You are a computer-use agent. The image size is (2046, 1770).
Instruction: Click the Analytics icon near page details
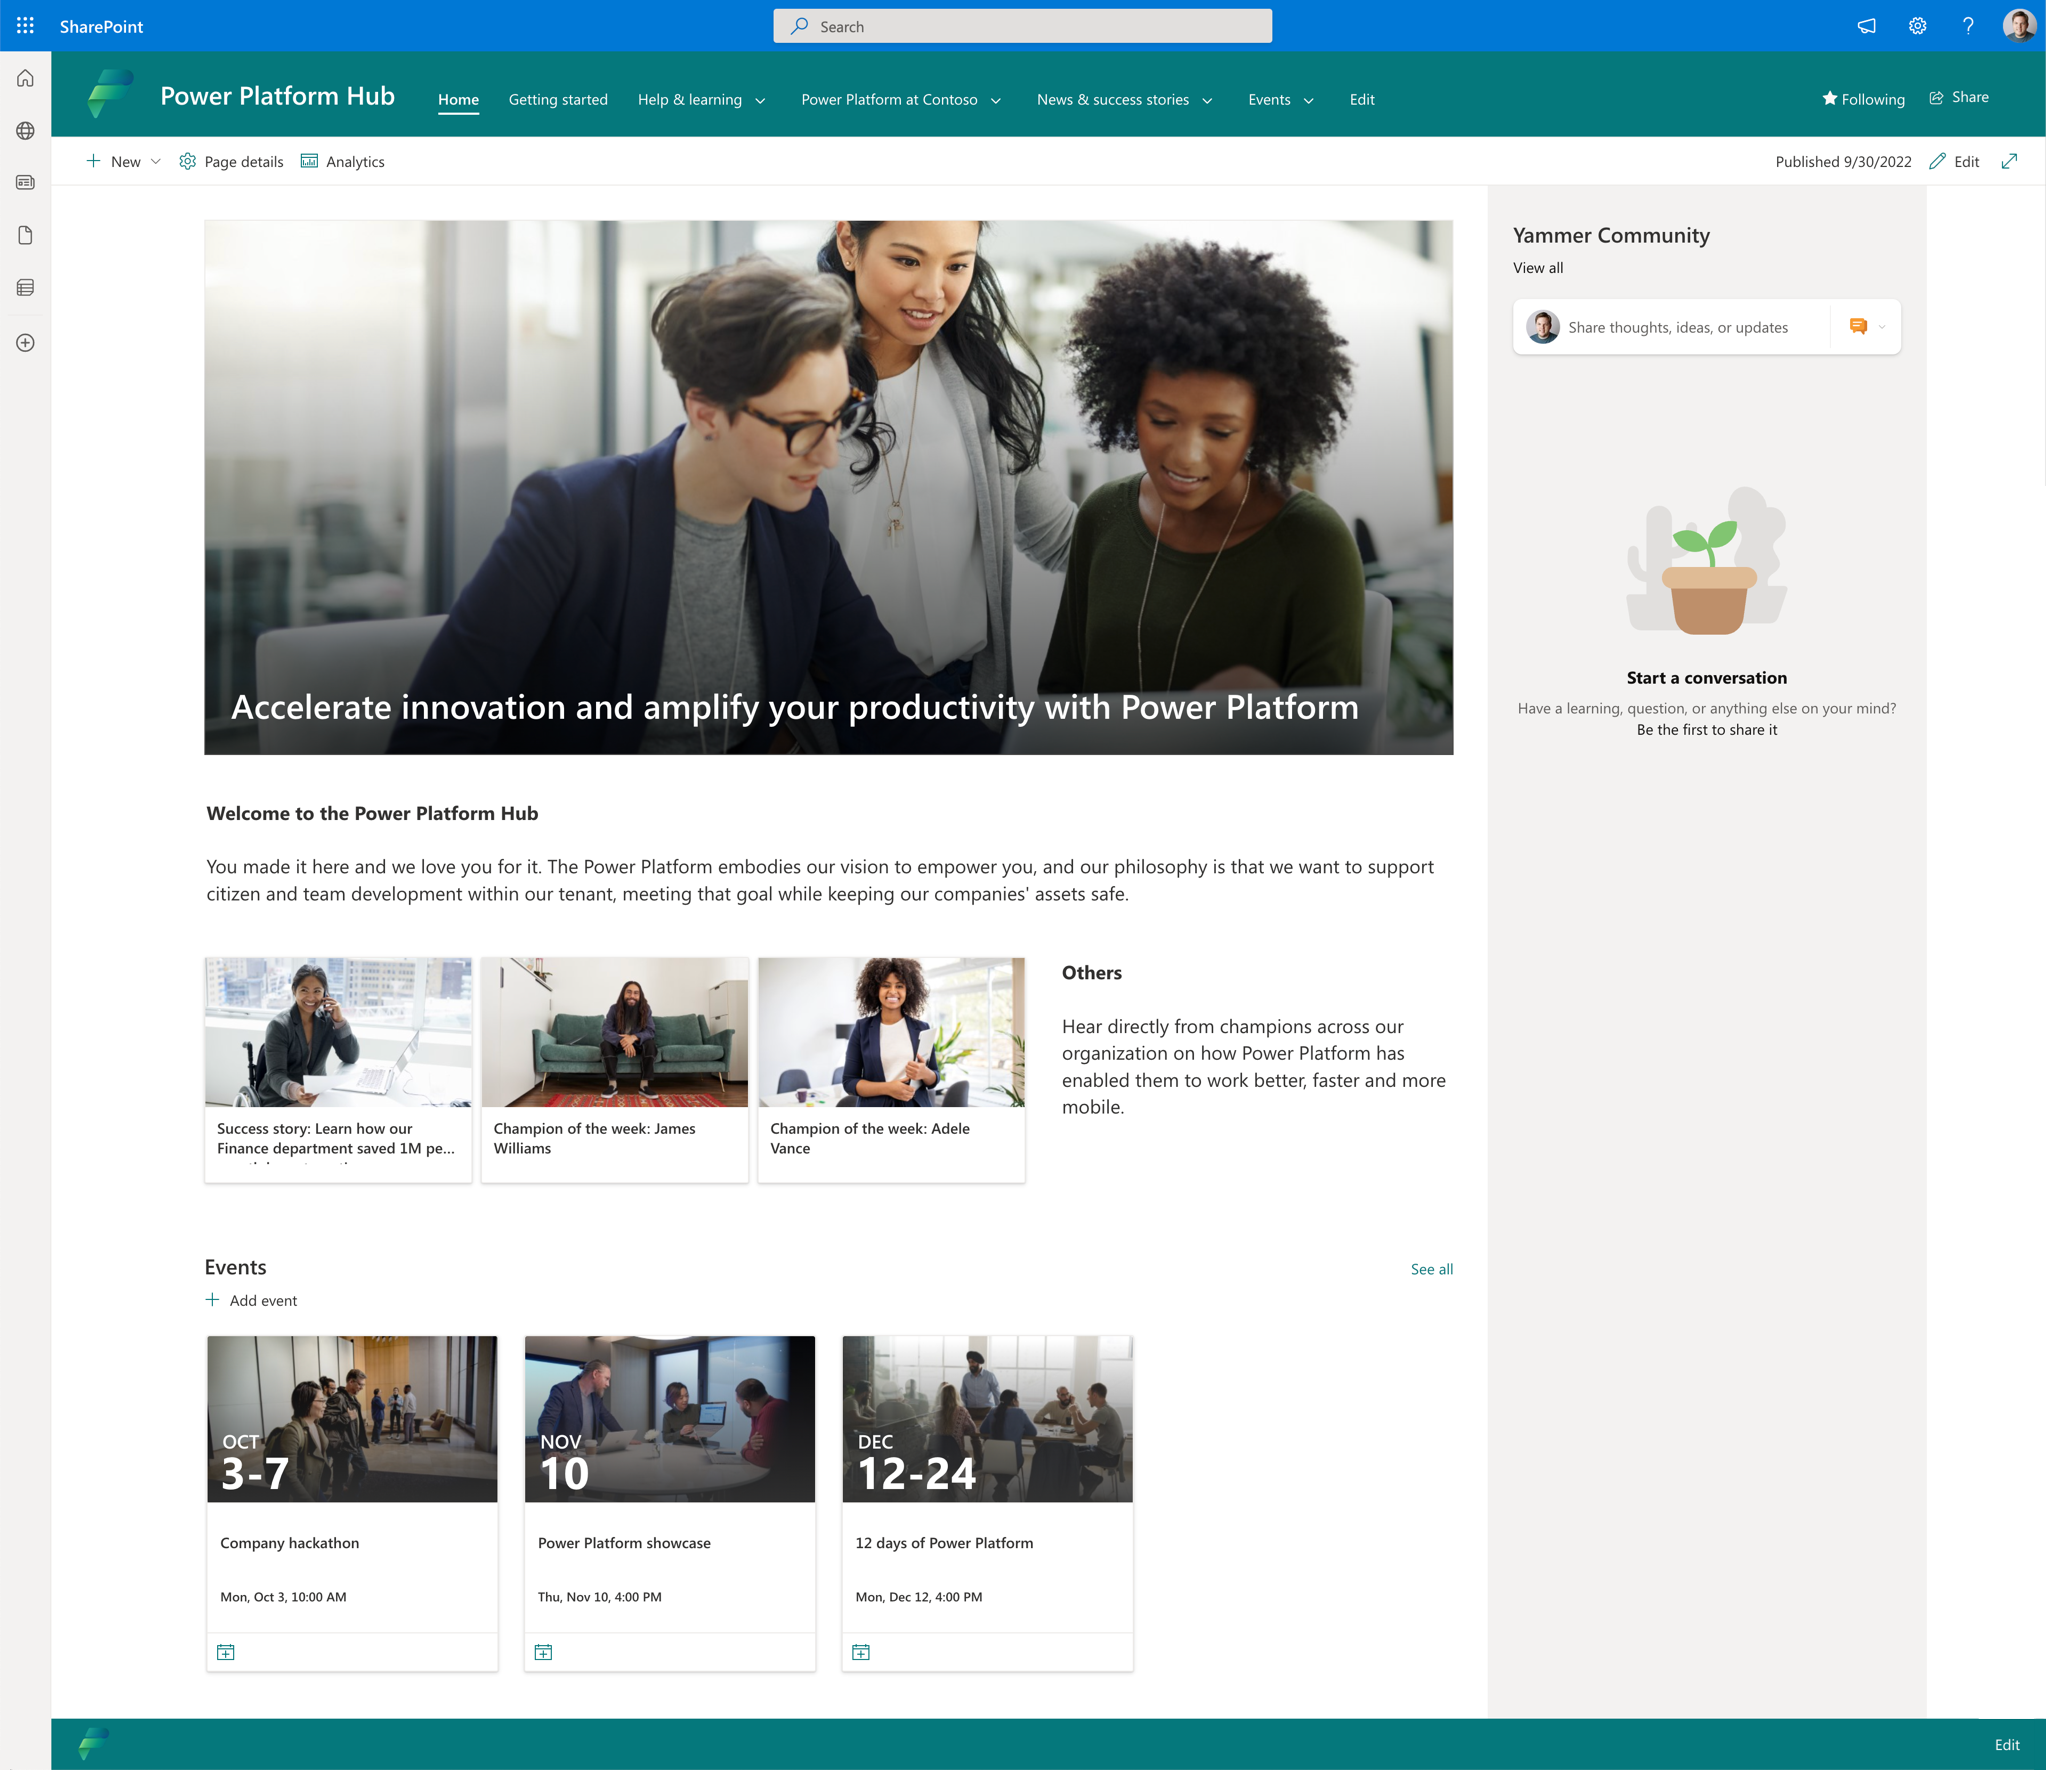(x=311, y=160)
